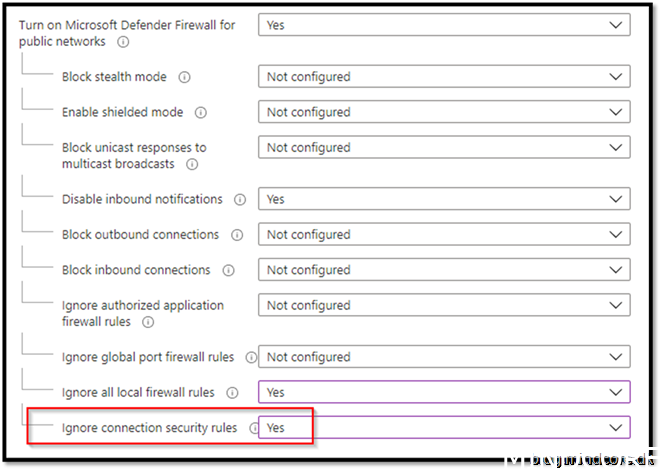Expand the Block stealth mode dropdown
The height and width of the screenshot is (470, 661).
point(444,77)
